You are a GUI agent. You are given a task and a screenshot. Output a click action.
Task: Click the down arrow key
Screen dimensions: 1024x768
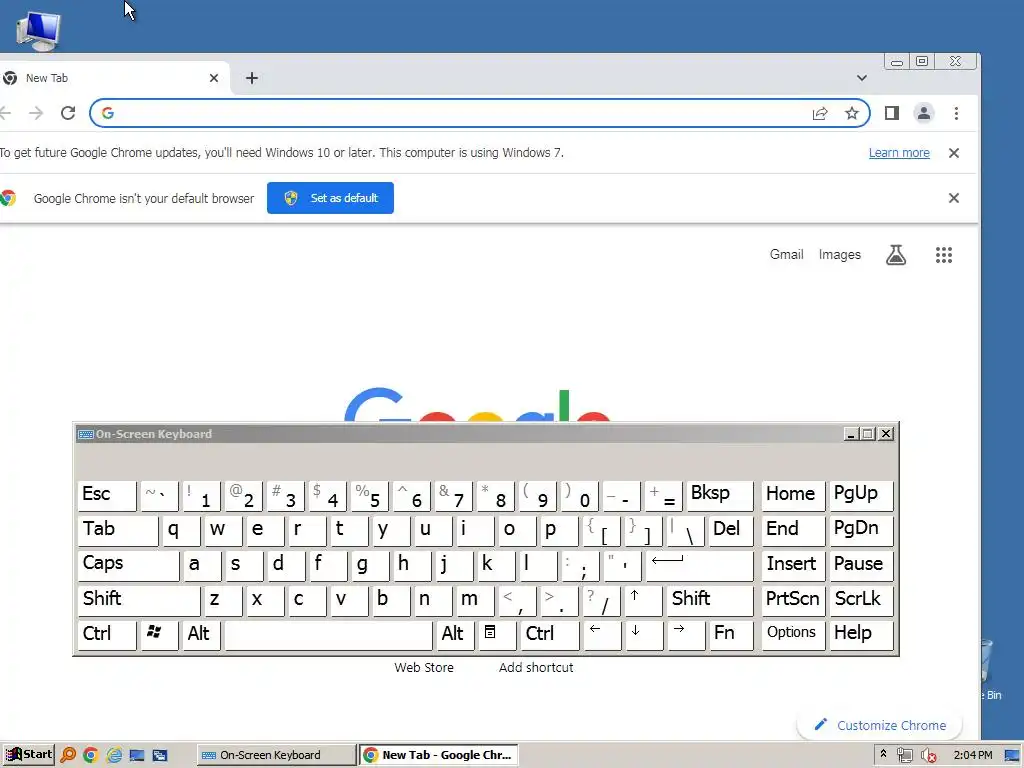(644, 635)
